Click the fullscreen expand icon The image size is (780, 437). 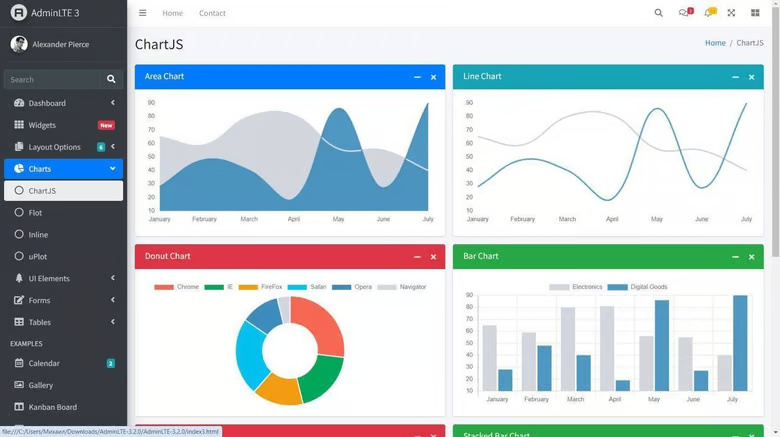(731, 13)
